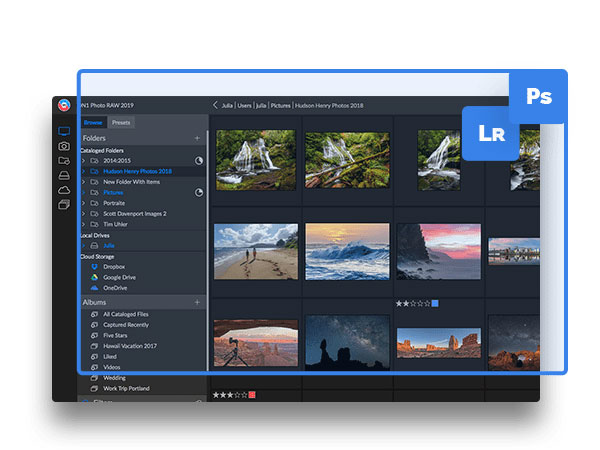Screen dimensions: 600x450
Task: Click the Photoshop Ps badge
Action: (x=539, y=97)
